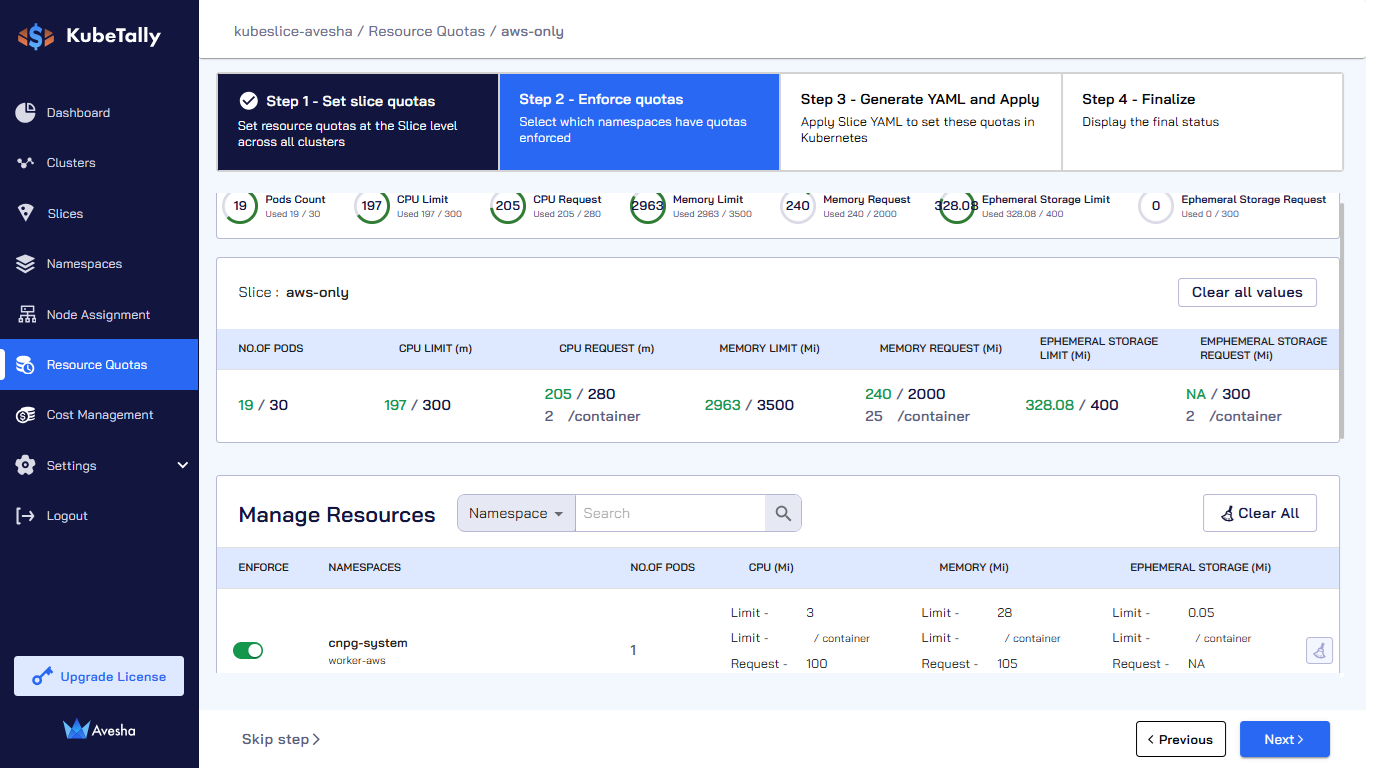
Task: Click the KubeTally logo
Action: (x=89, y=37)
